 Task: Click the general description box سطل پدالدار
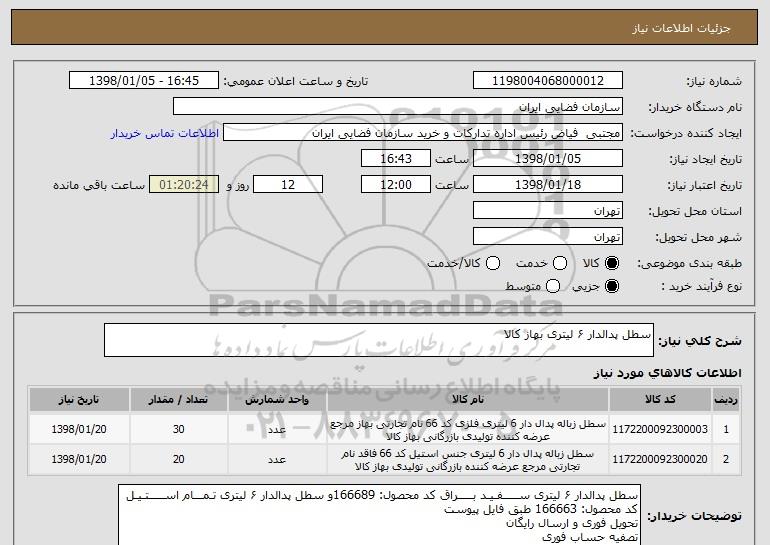(x=379, y=340)
